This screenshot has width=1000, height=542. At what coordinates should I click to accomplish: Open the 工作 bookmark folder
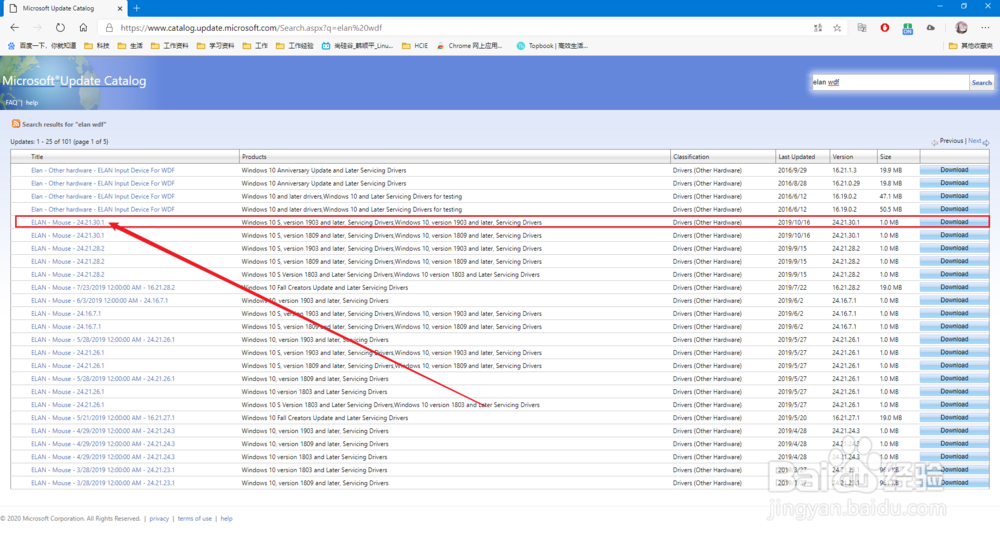click(255, 46)
